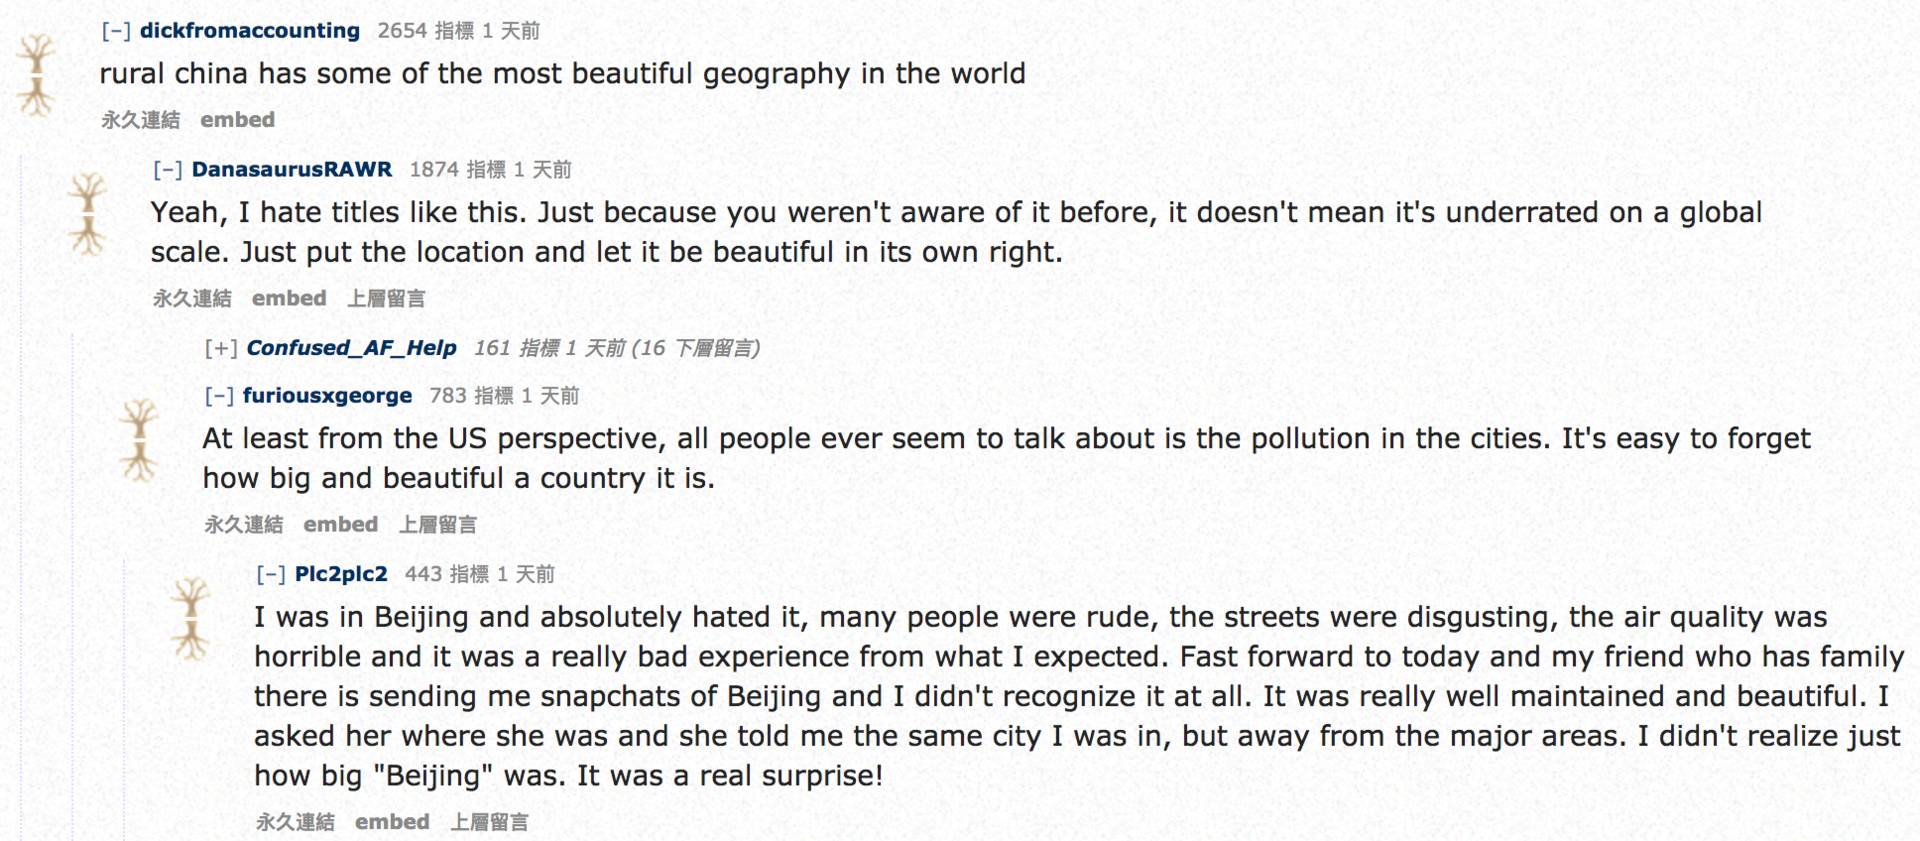Screen dimensions: 1920x841
Task: Collapse DanasaurusRAWR's comment with [-]
Action: click(167, 170)
